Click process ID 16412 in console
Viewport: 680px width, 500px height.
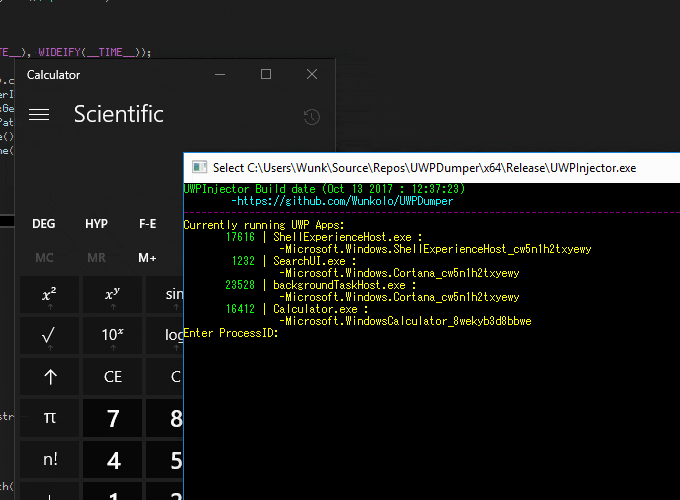(x=240, y=309)
